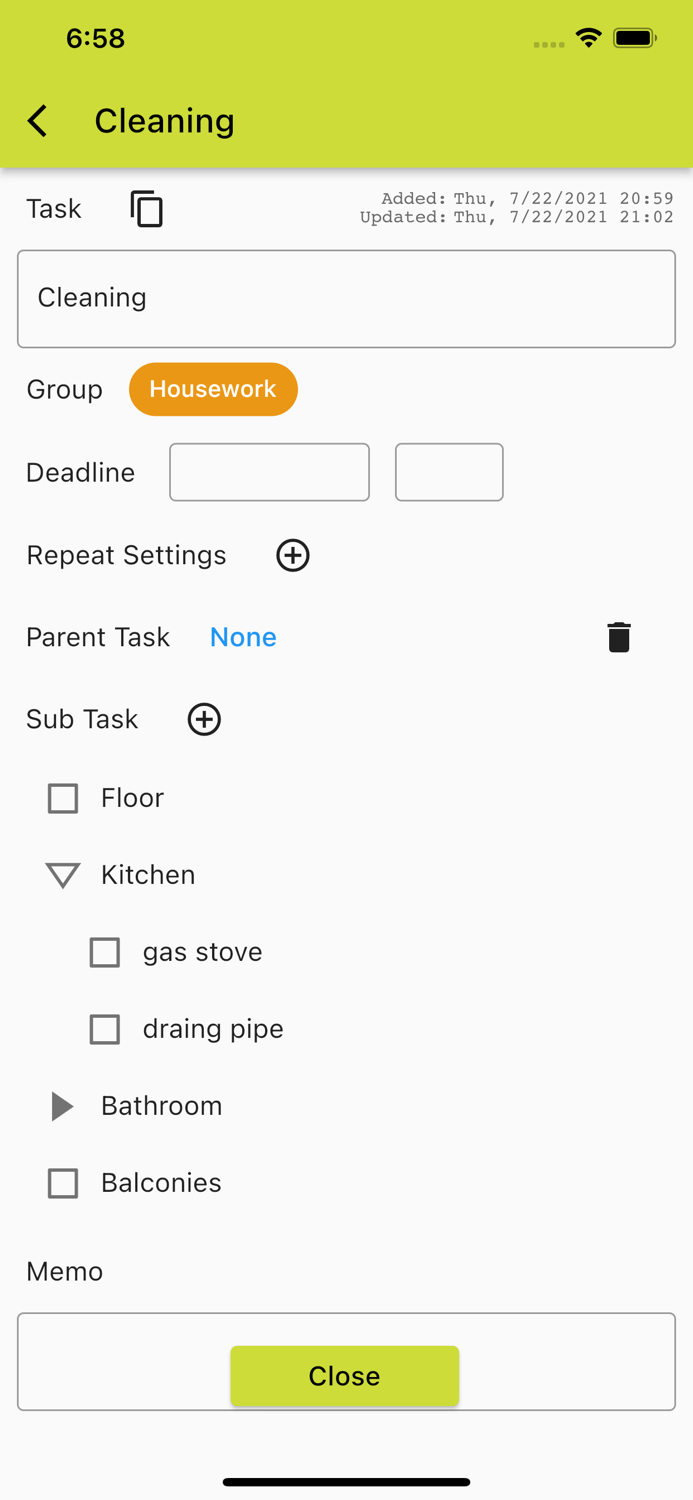This screenshot has width=693, height=1500.
Task: Check the Balconies sub task
Action: click(x=62, y=1183)
